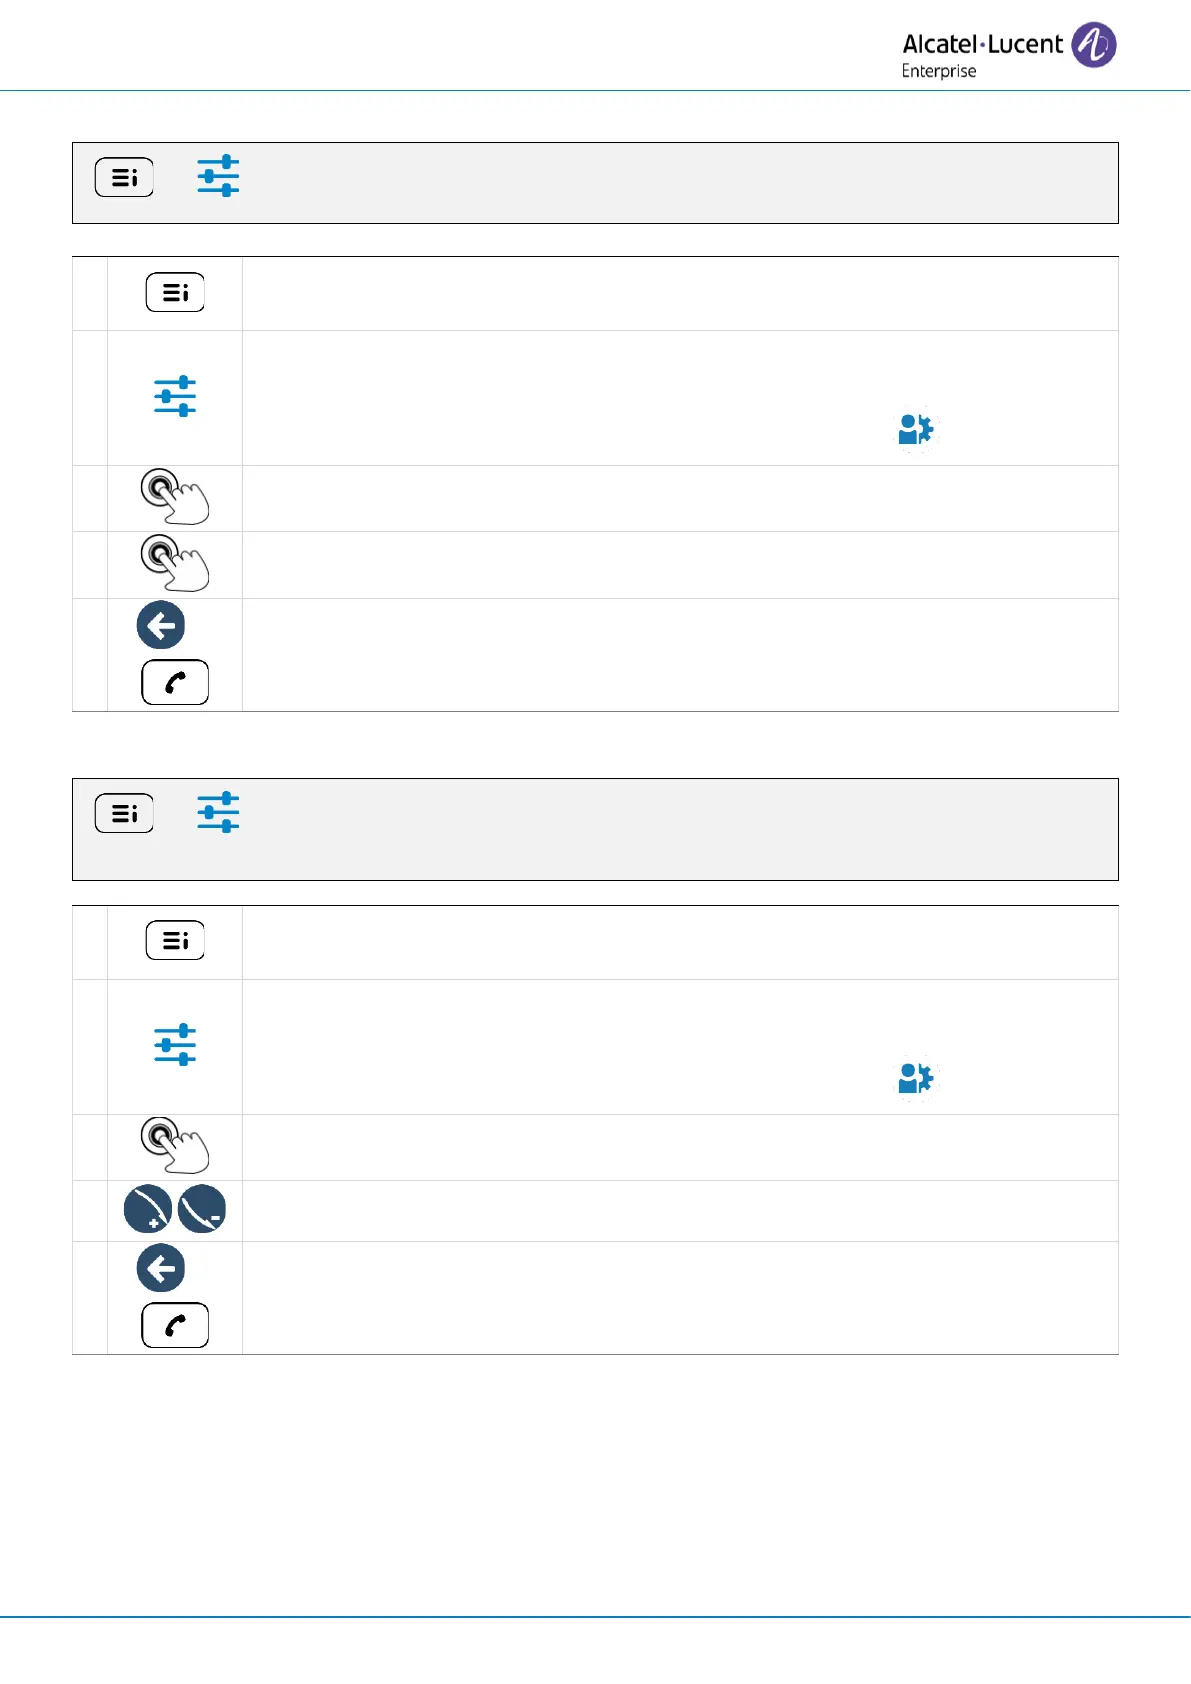Select the blue sliders settings icon in the lower table
1191x1684 pixels.
pyautogui.click(x=175, y=1044)
